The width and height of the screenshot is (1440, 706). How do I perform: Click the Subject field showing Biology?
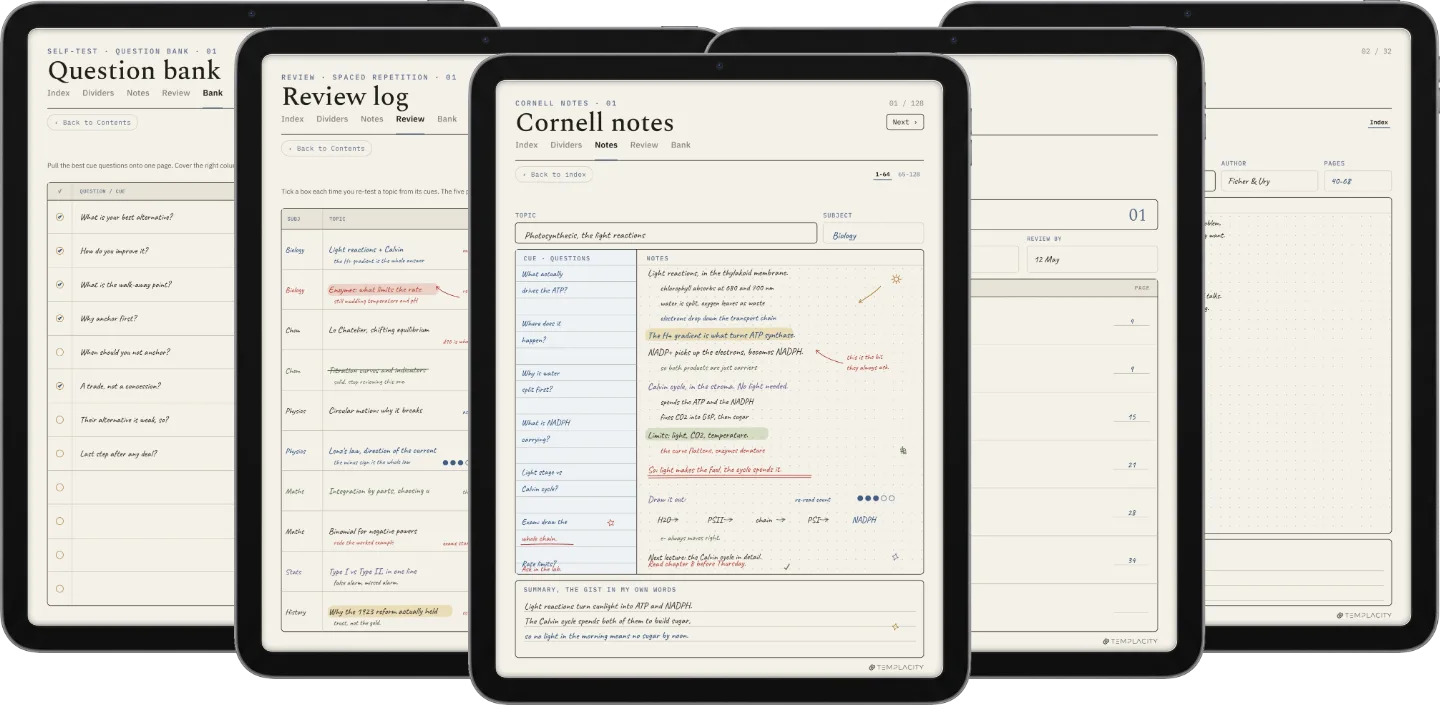873,235
